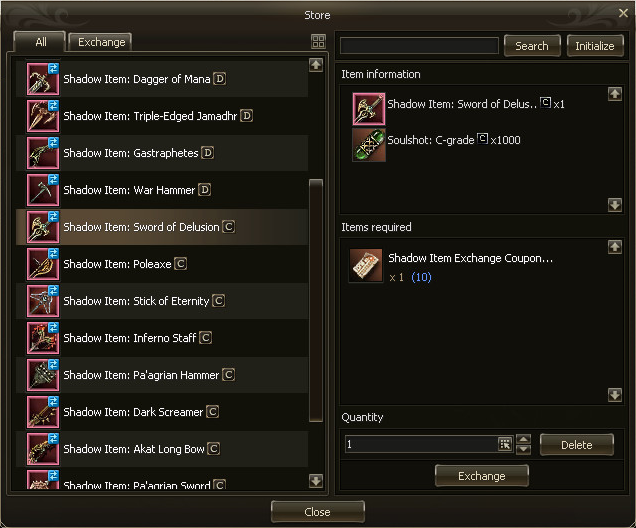Switch to the All tab
Viewport: 636px width, 528px height.
(40, 42)
